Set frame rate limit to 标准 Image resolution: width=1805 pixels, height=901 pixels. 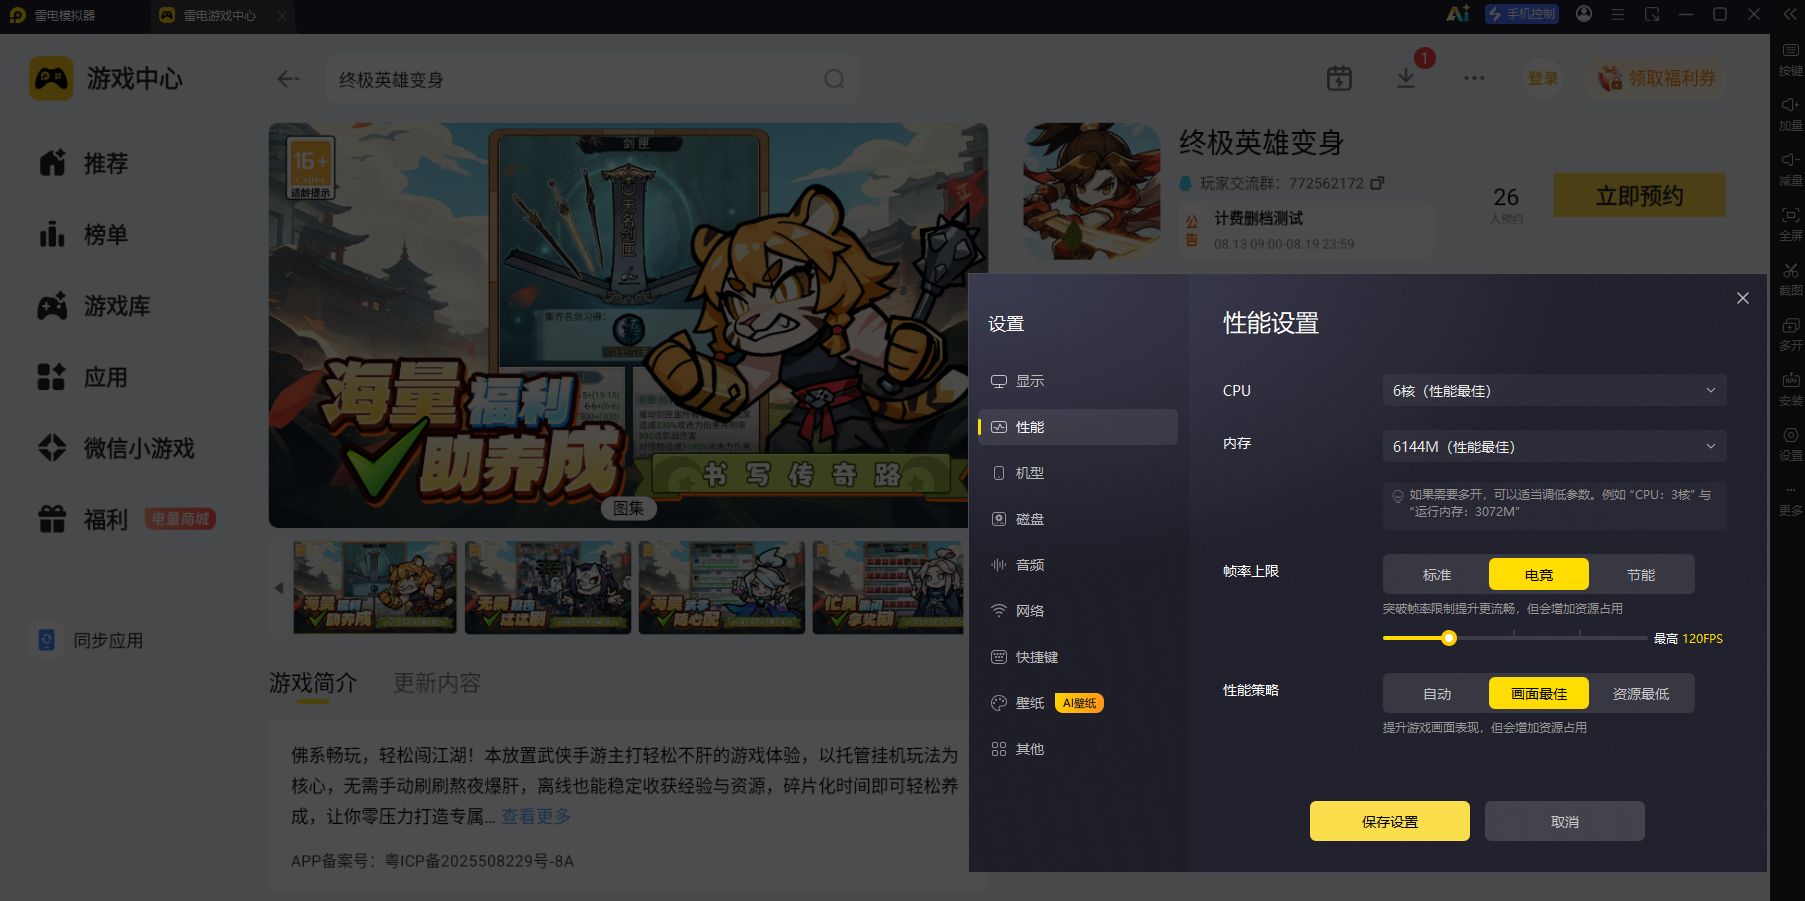click(x=1437, y=575)
